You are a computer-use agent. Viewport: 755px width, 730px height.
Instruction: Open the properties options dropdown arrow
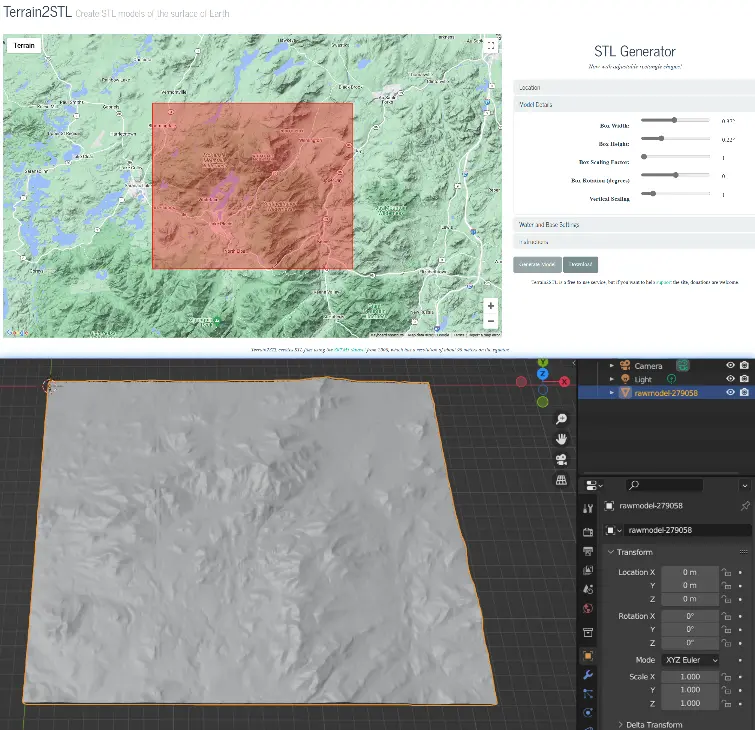pos(745,485)
